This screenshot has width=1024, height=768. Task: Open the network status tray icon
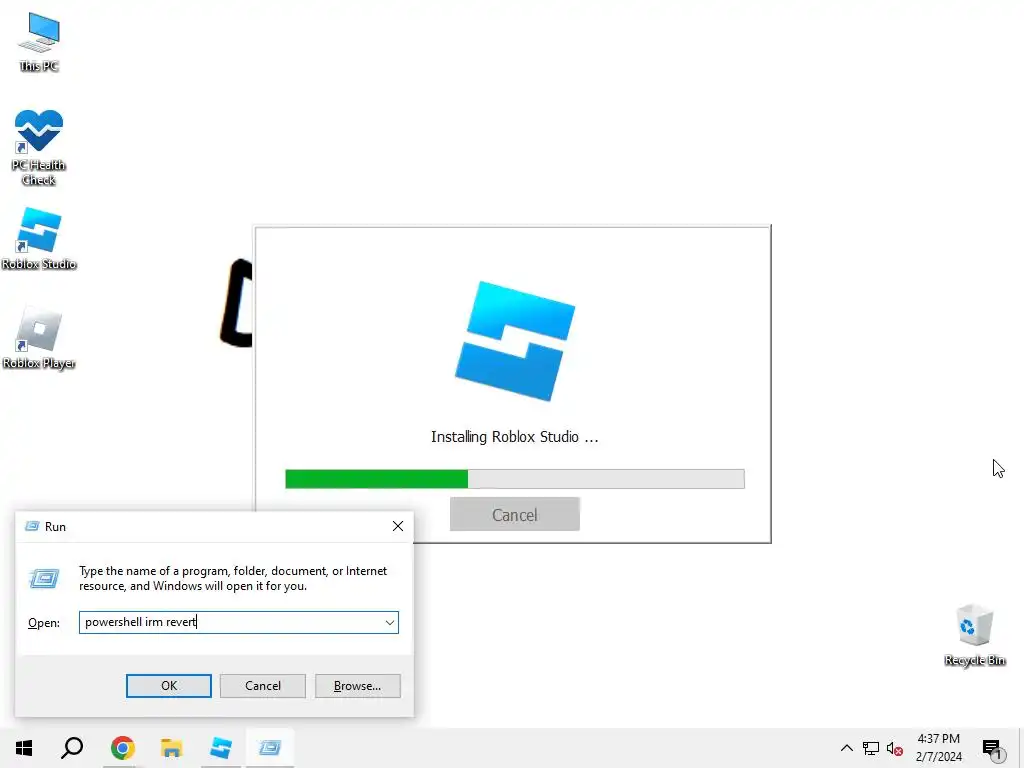point(871,748)
